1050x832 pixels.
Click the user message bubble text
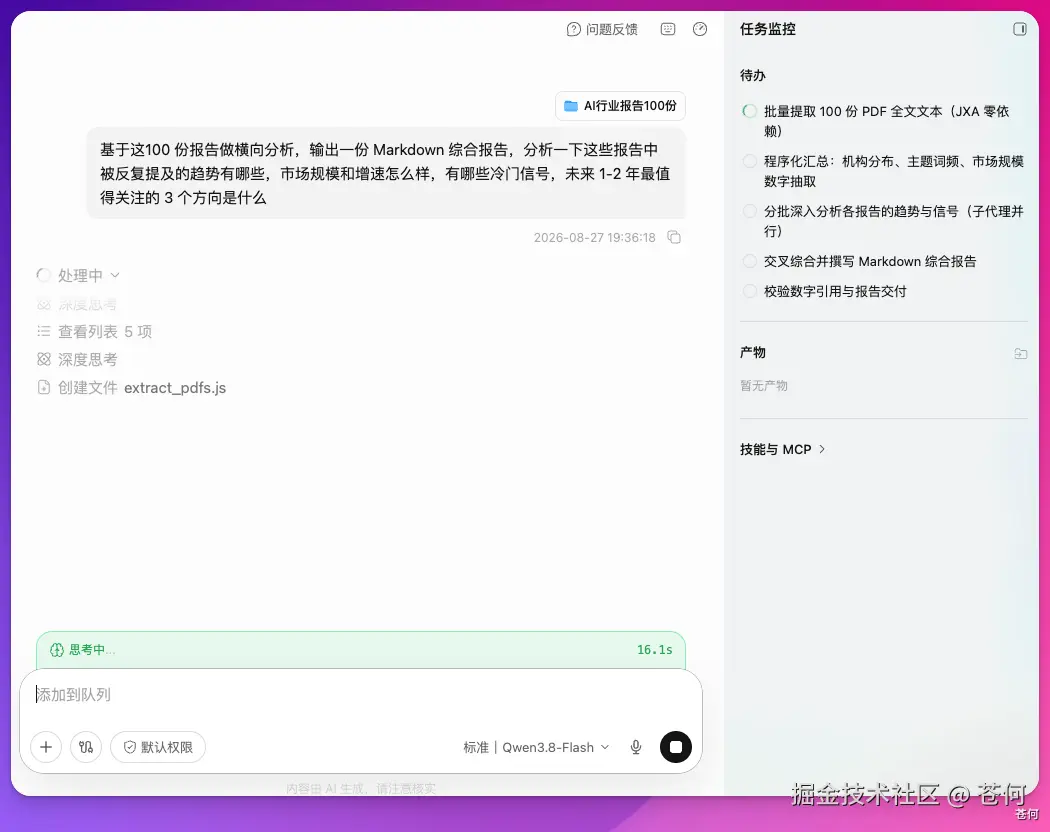pos(385,174)
